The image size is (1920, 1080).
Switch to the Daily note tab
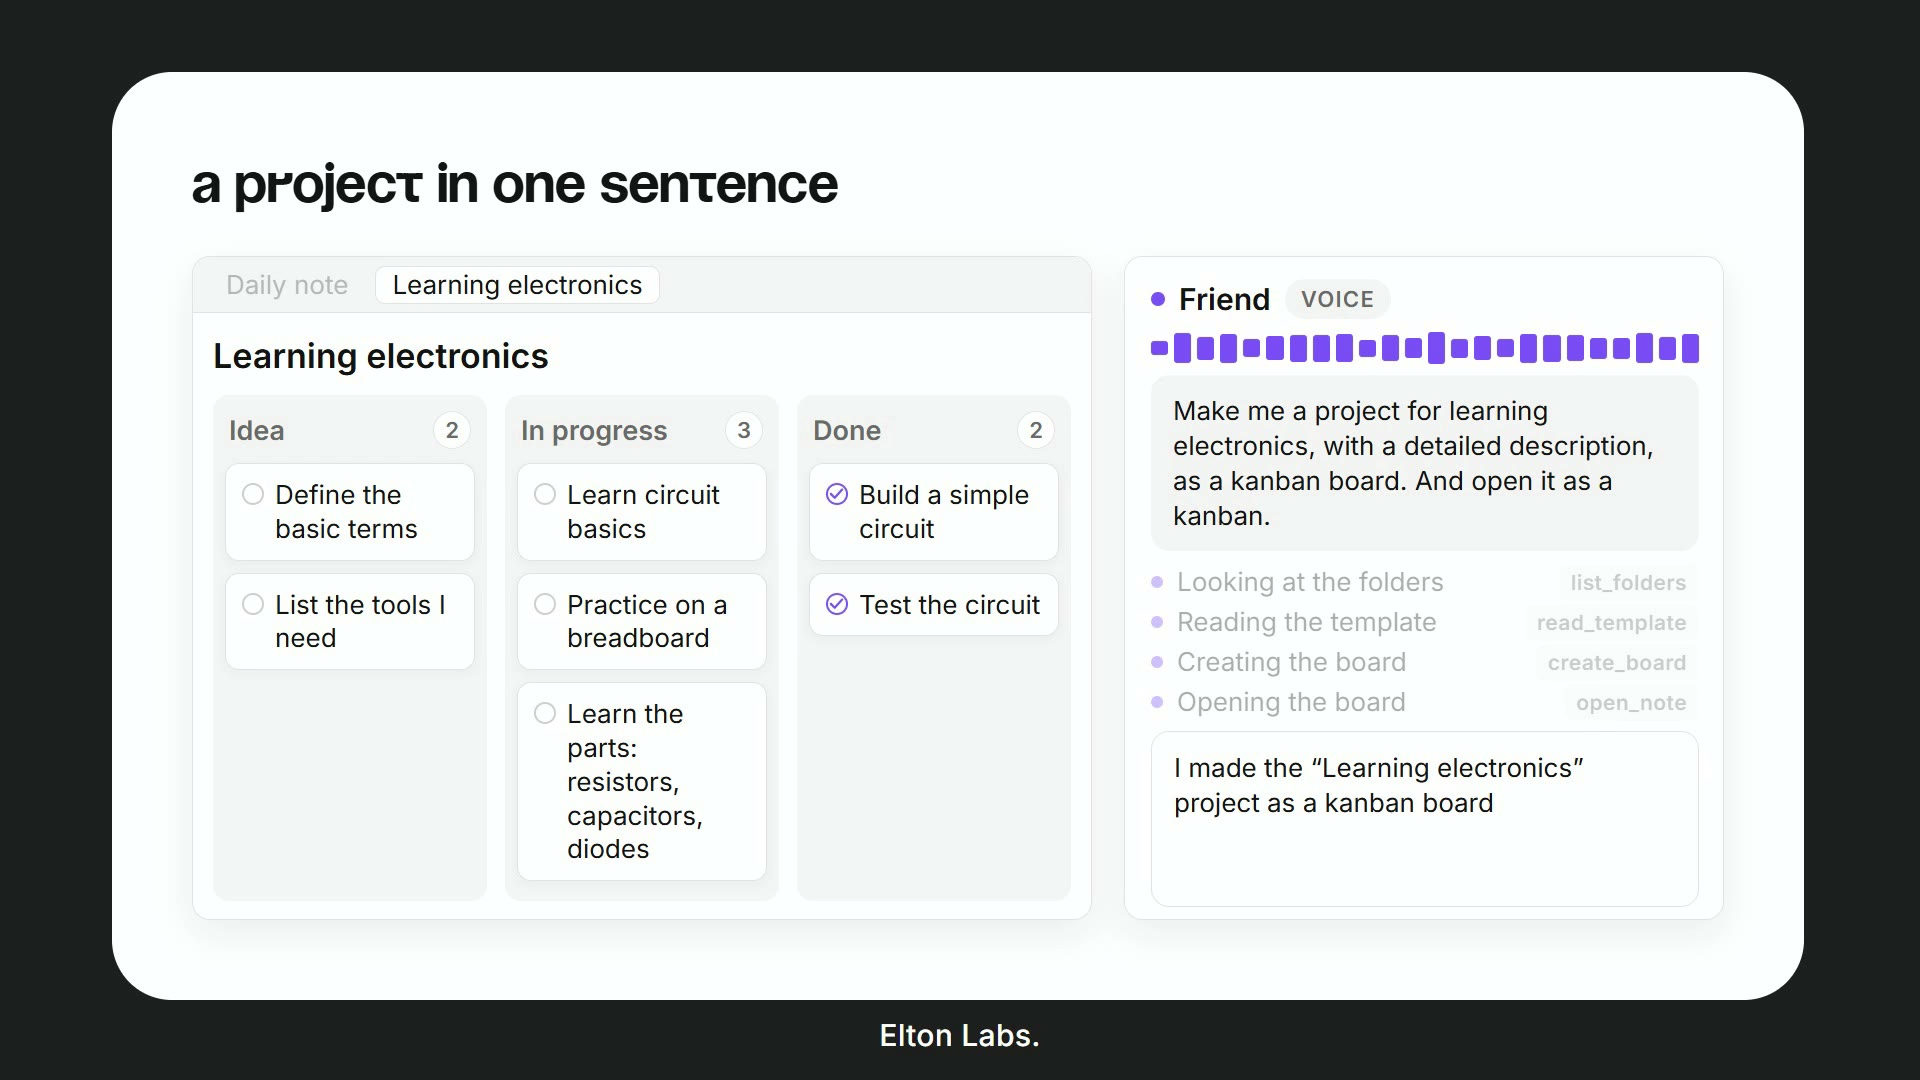pyautogui.click(x=287, y=285)
